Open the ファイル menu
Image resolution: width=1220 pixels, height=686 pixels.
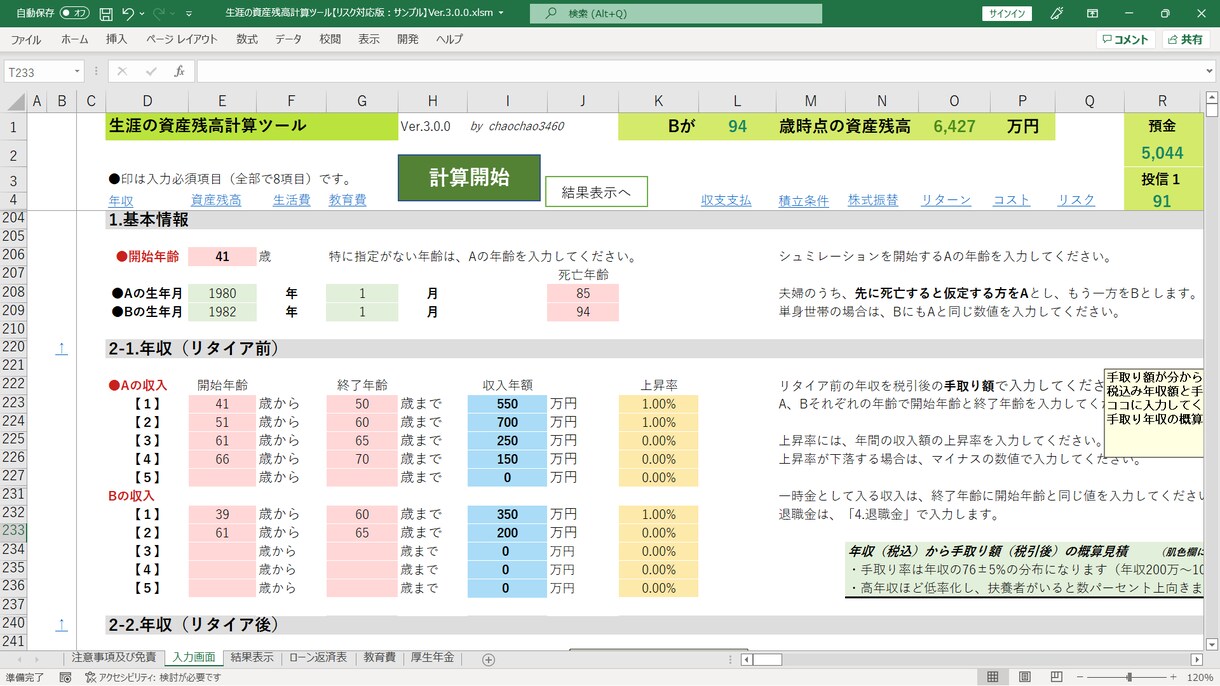point(26,40)
